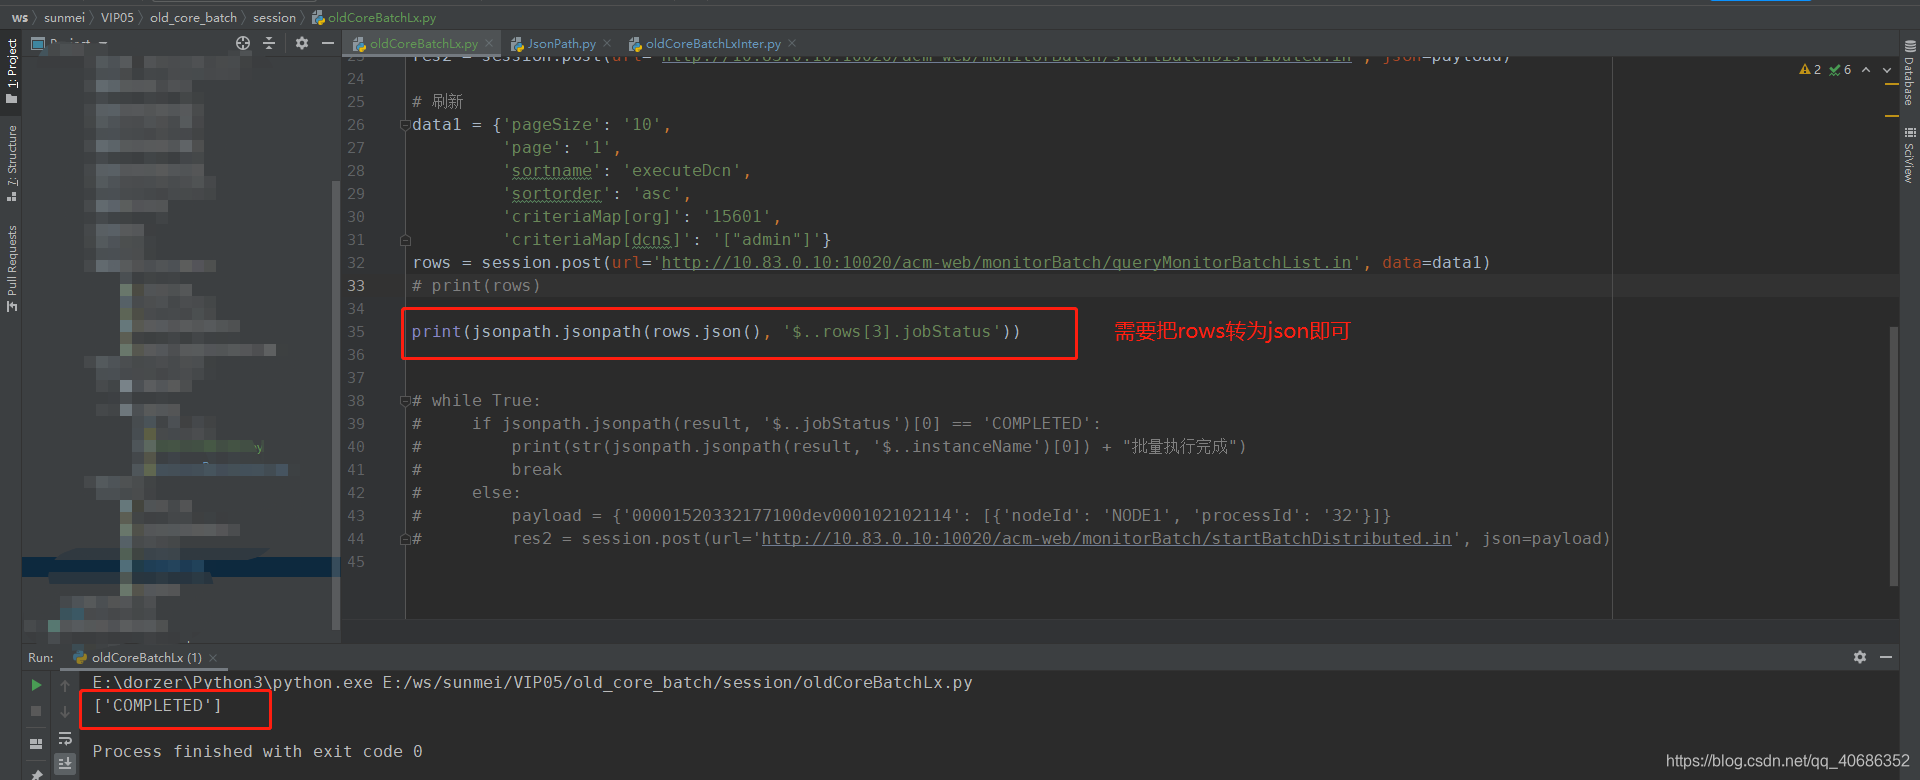Image resolution: width=1920 pixels, height=780 pixels.
Task: Go to next highlighted error arrow
Action: click(x=1887, y=70)
